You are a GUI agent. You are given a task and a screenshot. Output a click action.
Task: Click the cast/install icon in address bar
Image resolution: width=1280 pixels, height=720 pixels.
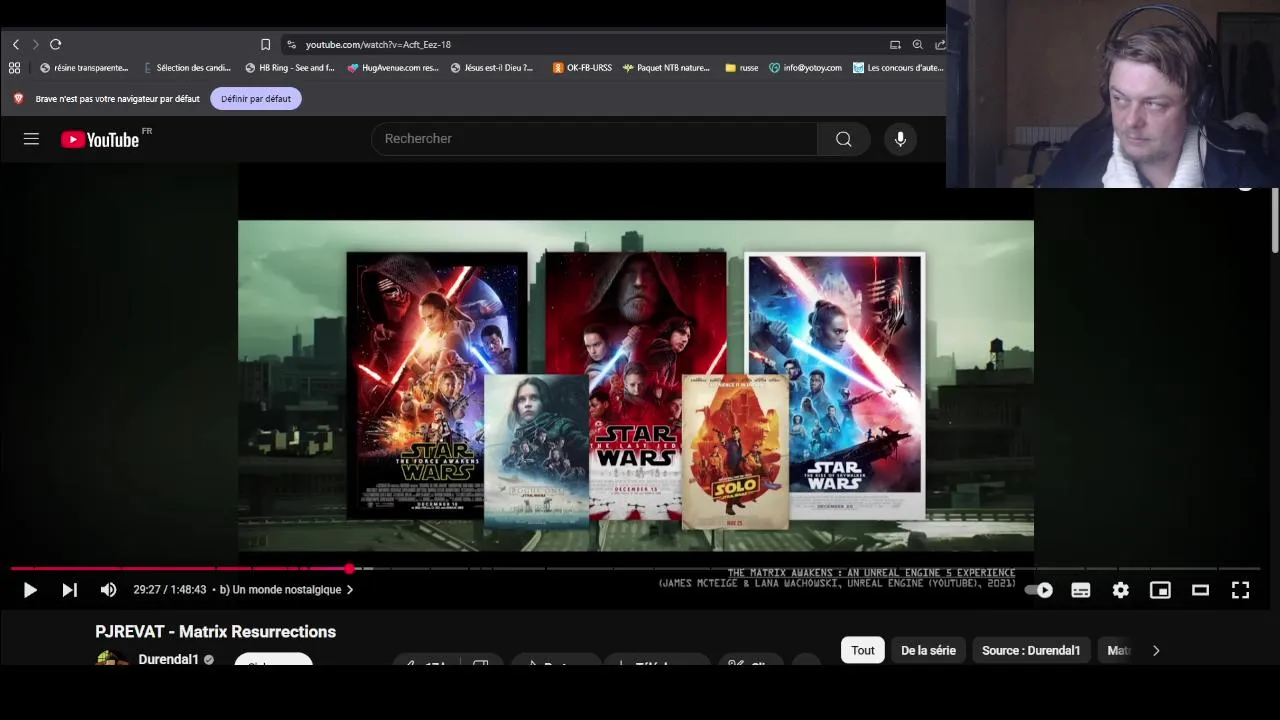tap(895, 45)
